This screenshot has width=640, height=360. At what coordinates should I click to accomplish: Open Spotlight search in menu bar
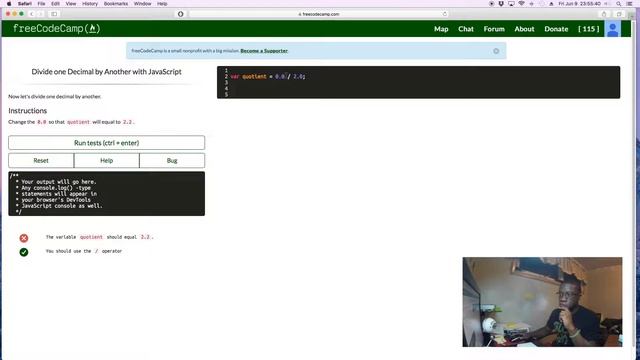point(619,4)
